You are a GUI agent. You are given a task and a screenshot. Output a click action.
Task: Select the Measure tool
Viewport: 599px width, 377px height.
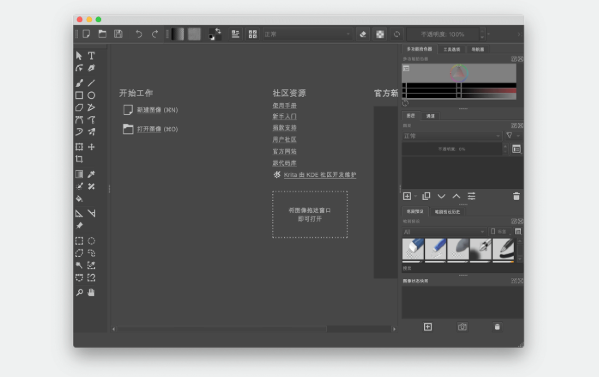[x=91, y=214]
